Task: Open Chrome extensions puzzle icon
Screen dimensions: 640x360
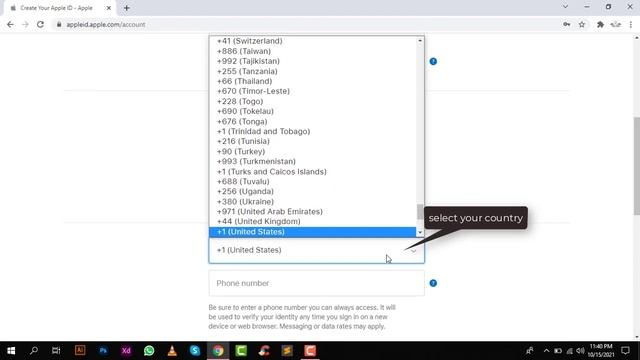Action: 600,24
